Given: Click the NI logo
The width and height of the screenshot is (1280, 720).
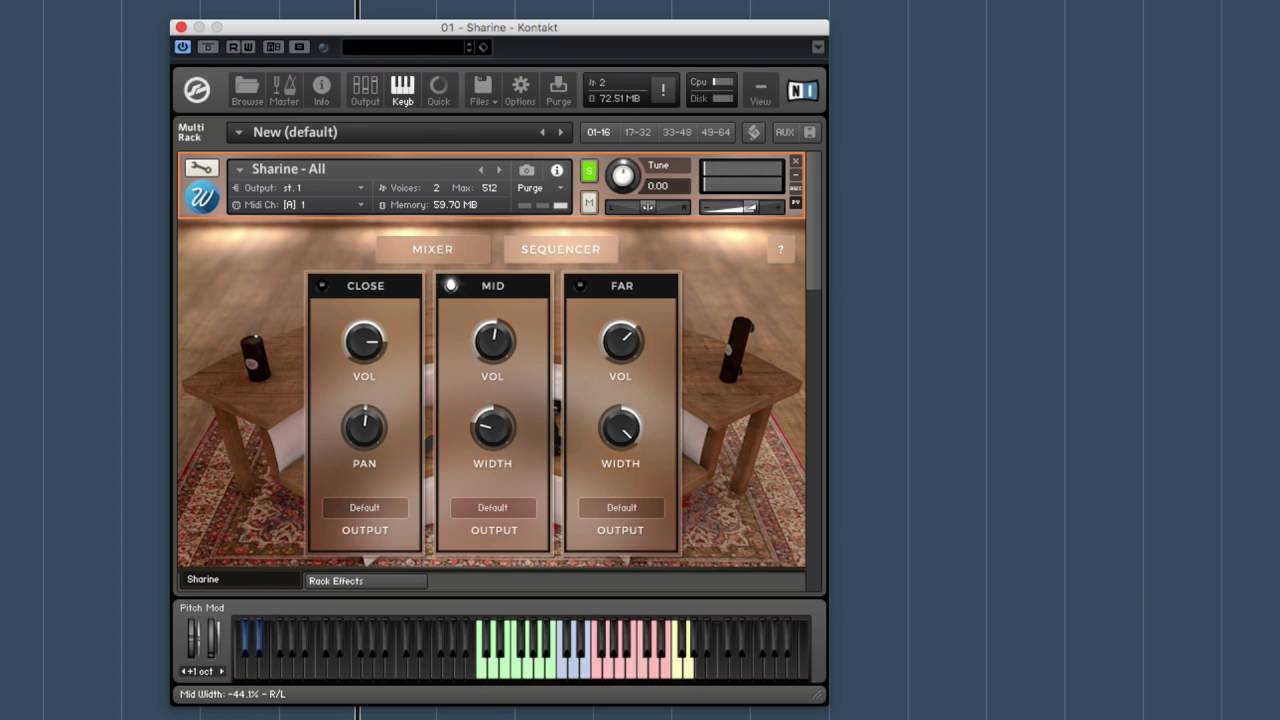Looking at the screenshot, I should pos(802,91).
